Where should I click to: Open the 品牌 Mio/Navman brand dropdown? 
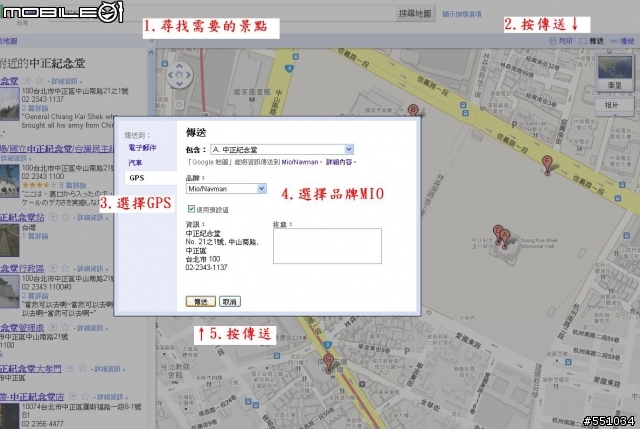(226, 189)
